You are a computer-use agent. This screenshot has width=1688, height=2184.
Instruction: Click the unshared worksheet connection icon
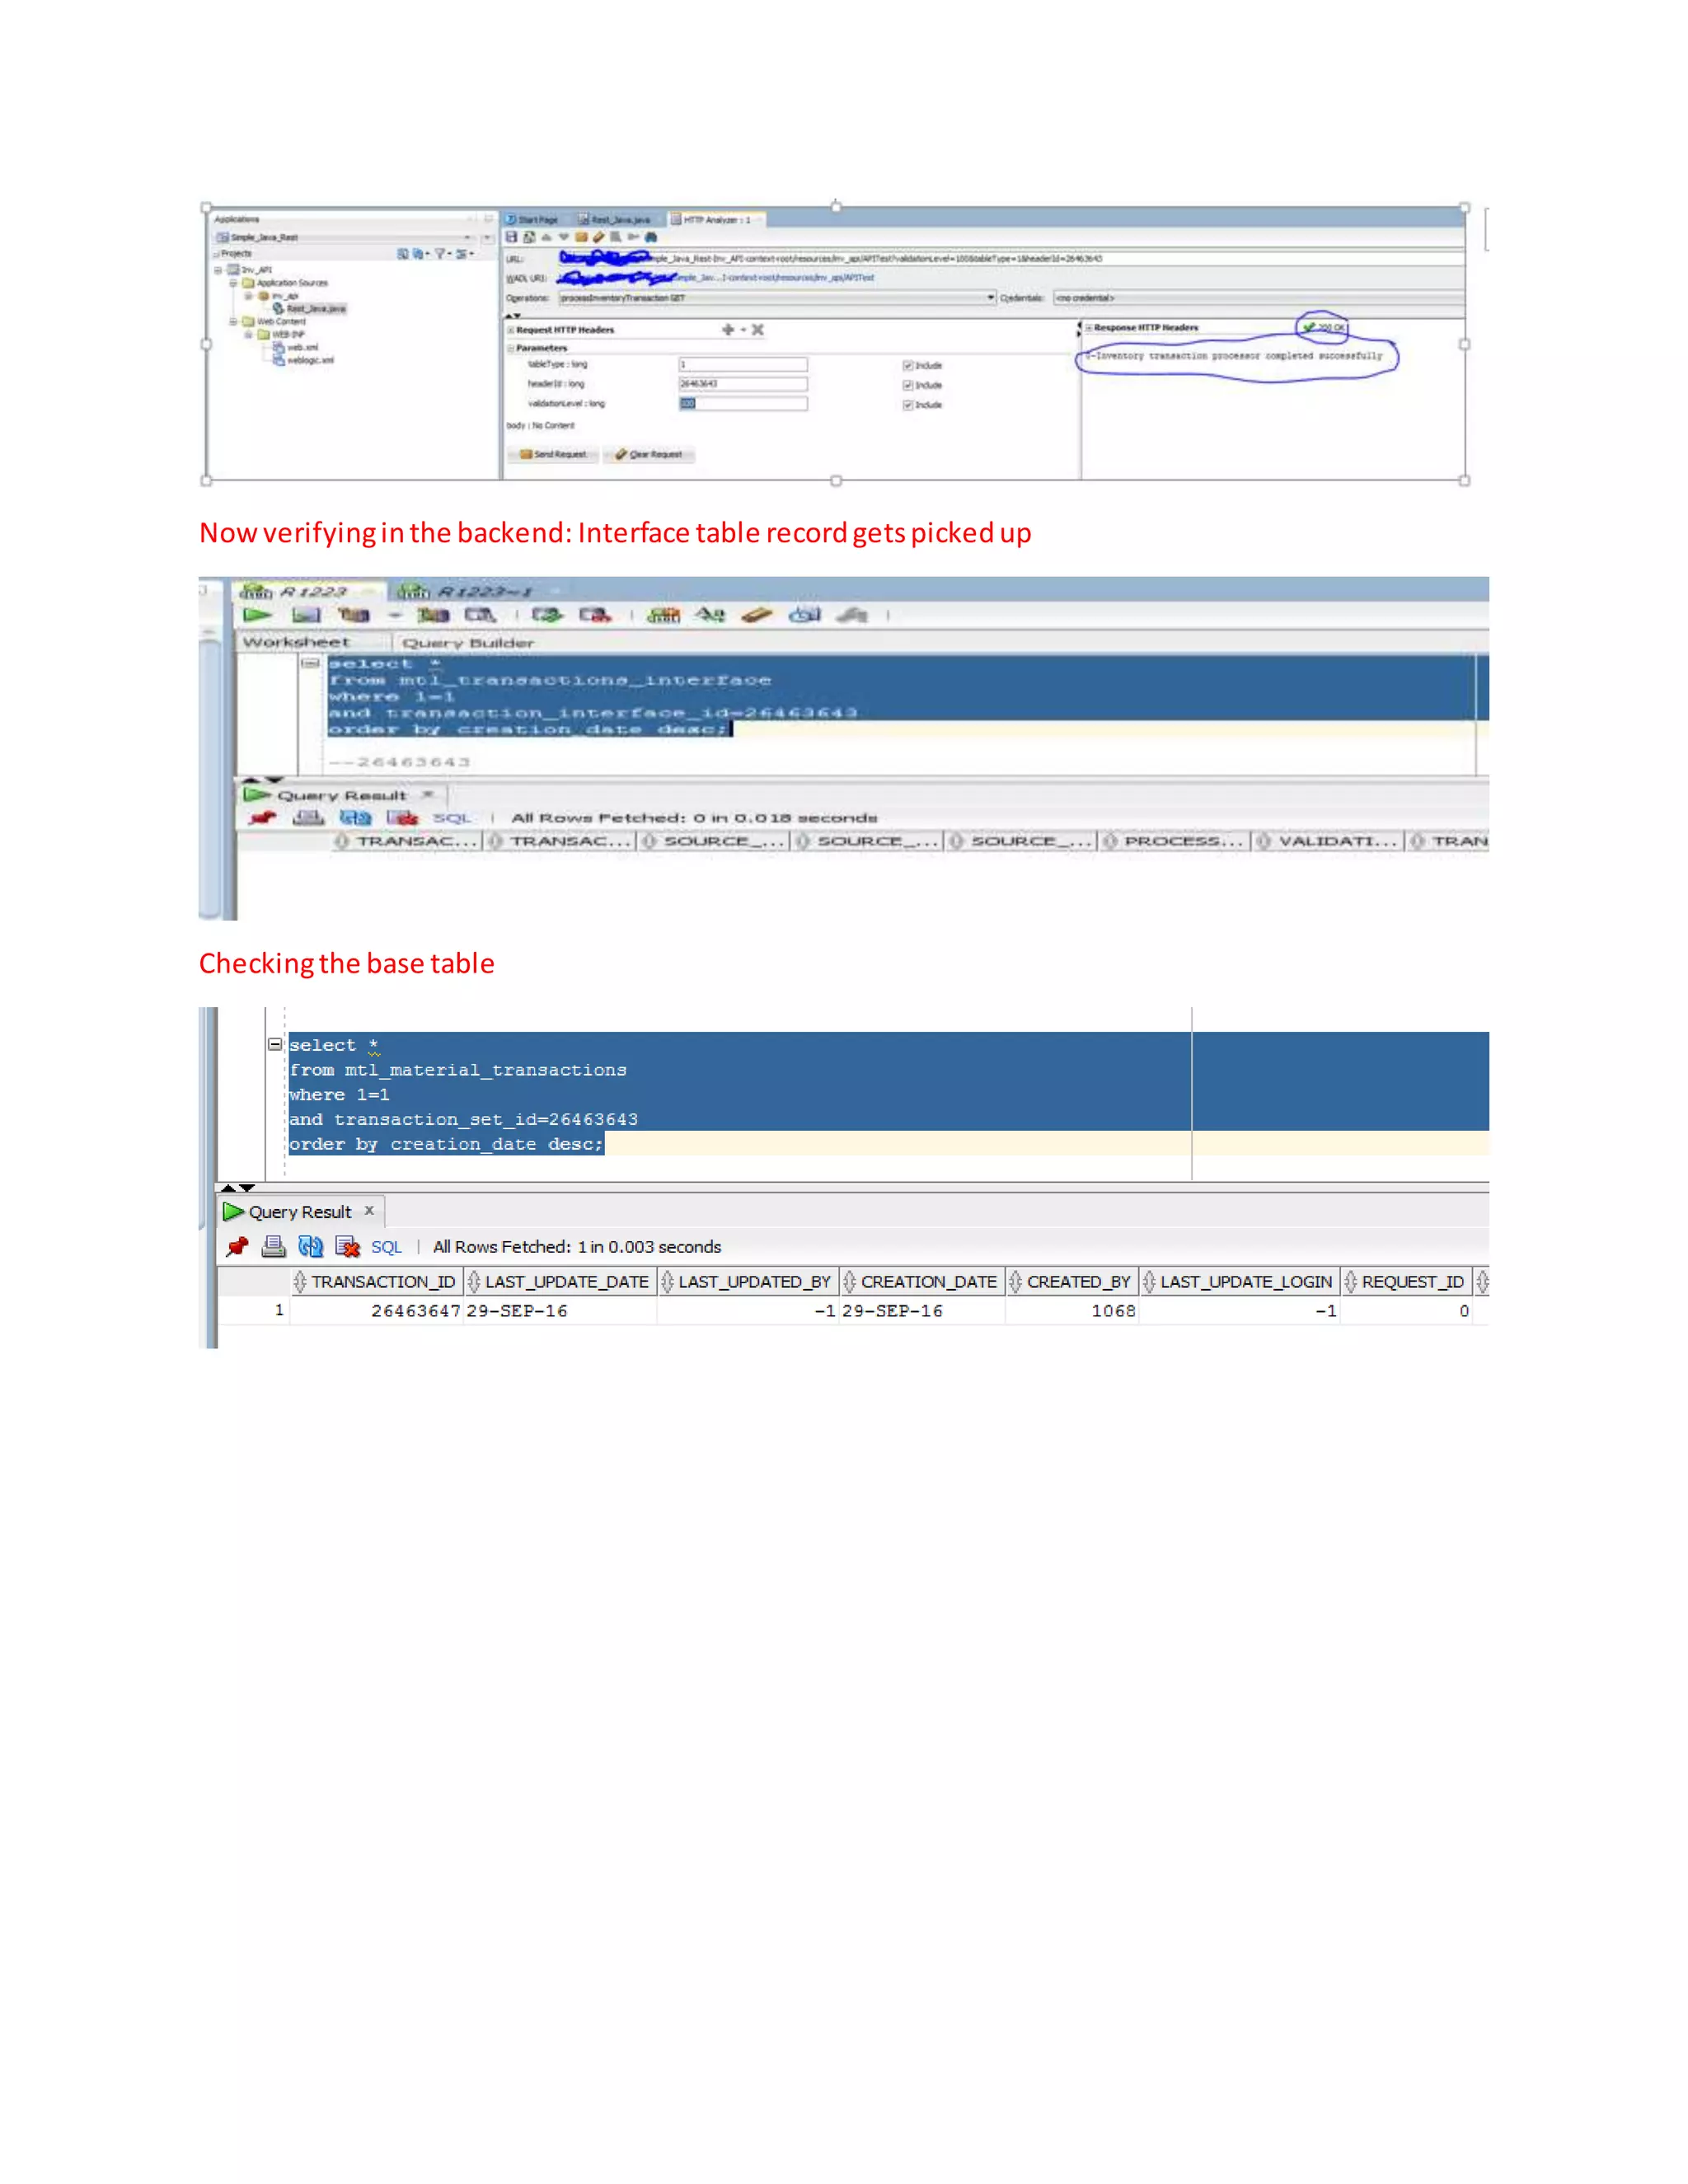(663, 615)
